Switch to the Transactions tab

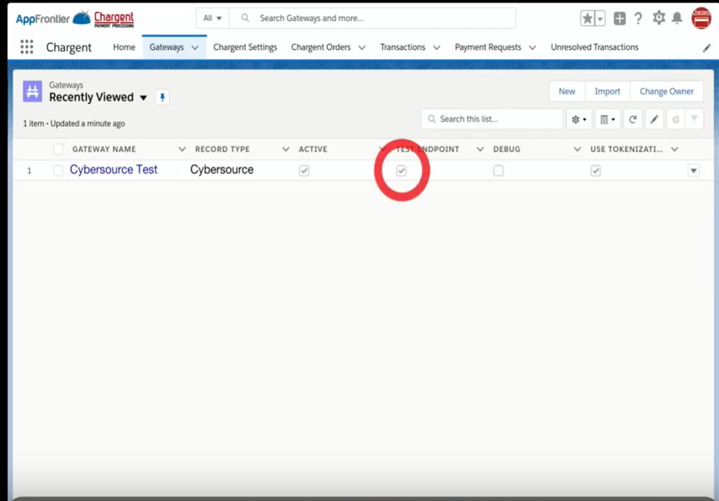tap(403, 47)
